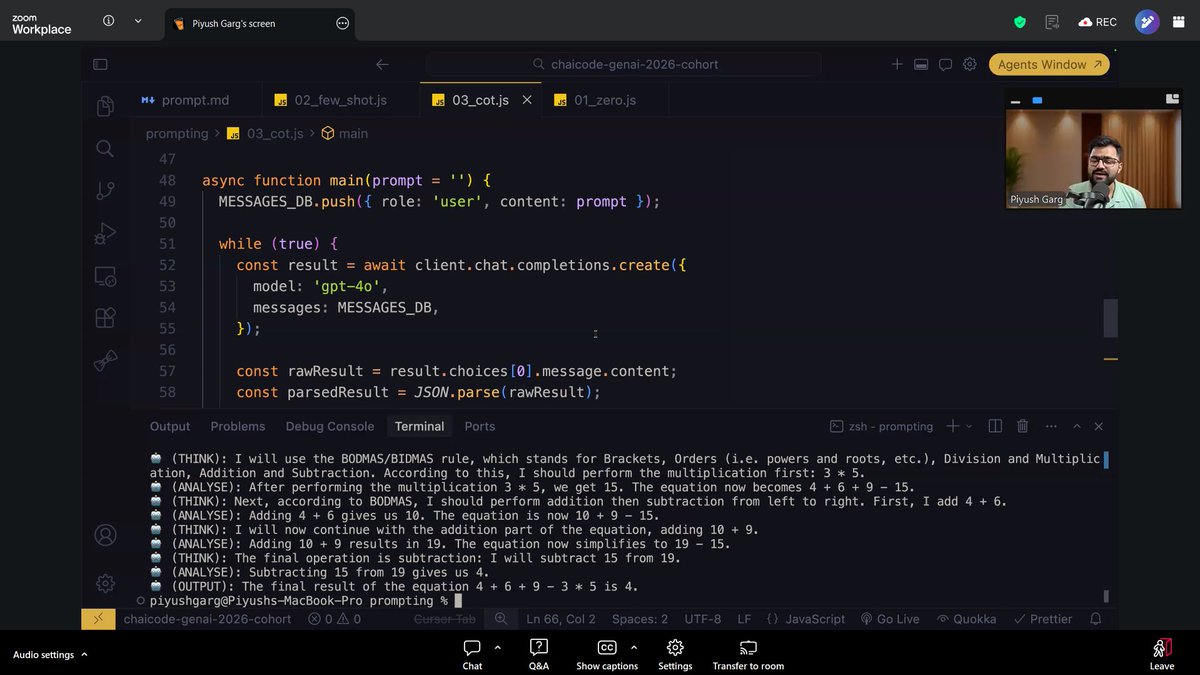Select the 03_cot.js editor tab
Image resolution: width=1200 pixels, height=675 pixels.
point(480,100)
